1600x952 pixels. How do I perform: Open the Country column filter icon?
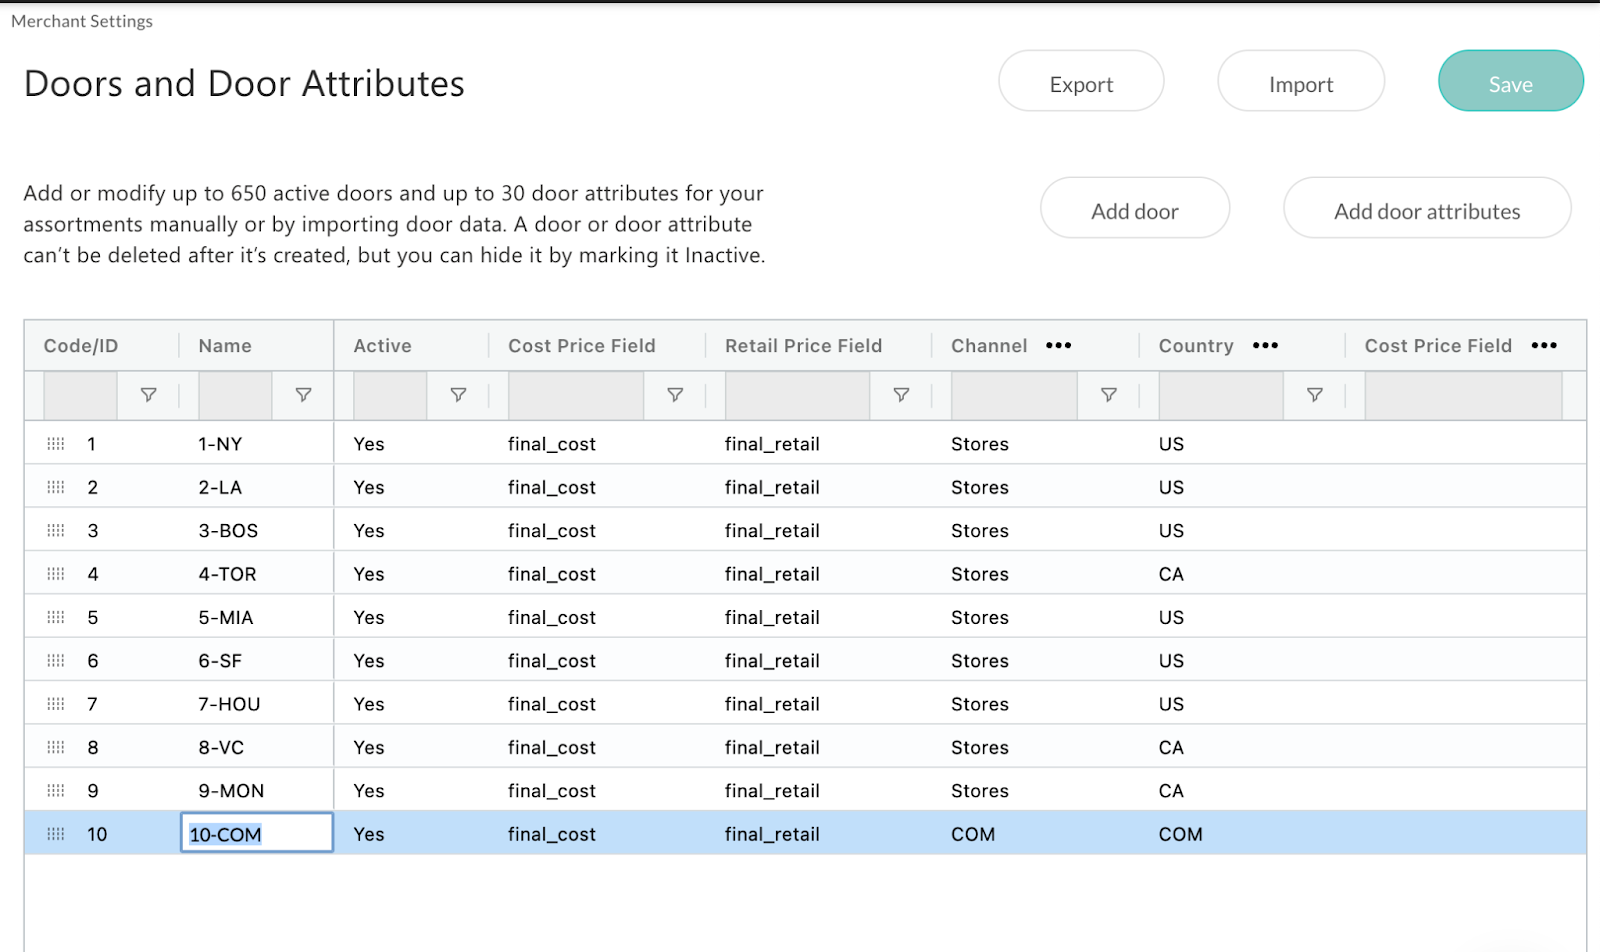(x=1315, y=395)
